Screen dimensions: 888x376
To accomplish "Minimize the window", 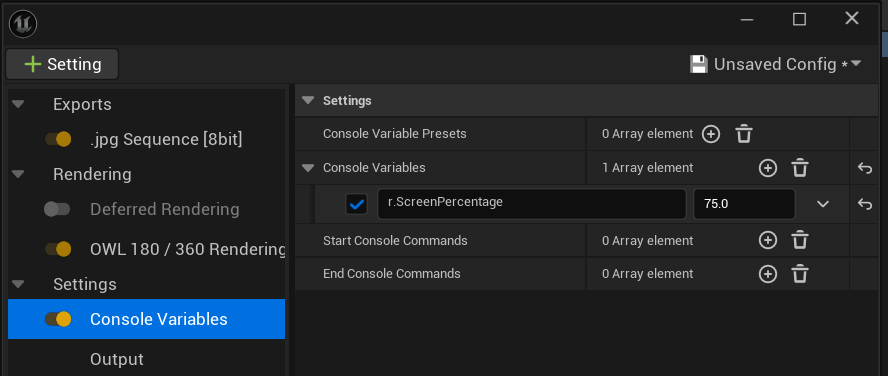I will 746,20.
